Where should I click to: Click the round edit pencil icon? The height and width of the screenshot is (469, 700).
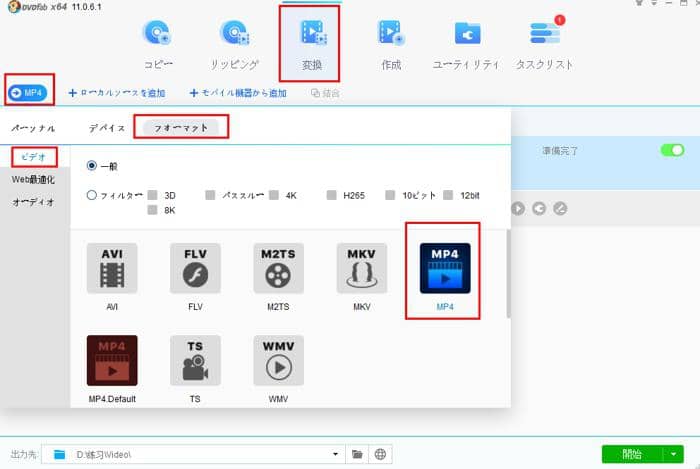(560, 208)
